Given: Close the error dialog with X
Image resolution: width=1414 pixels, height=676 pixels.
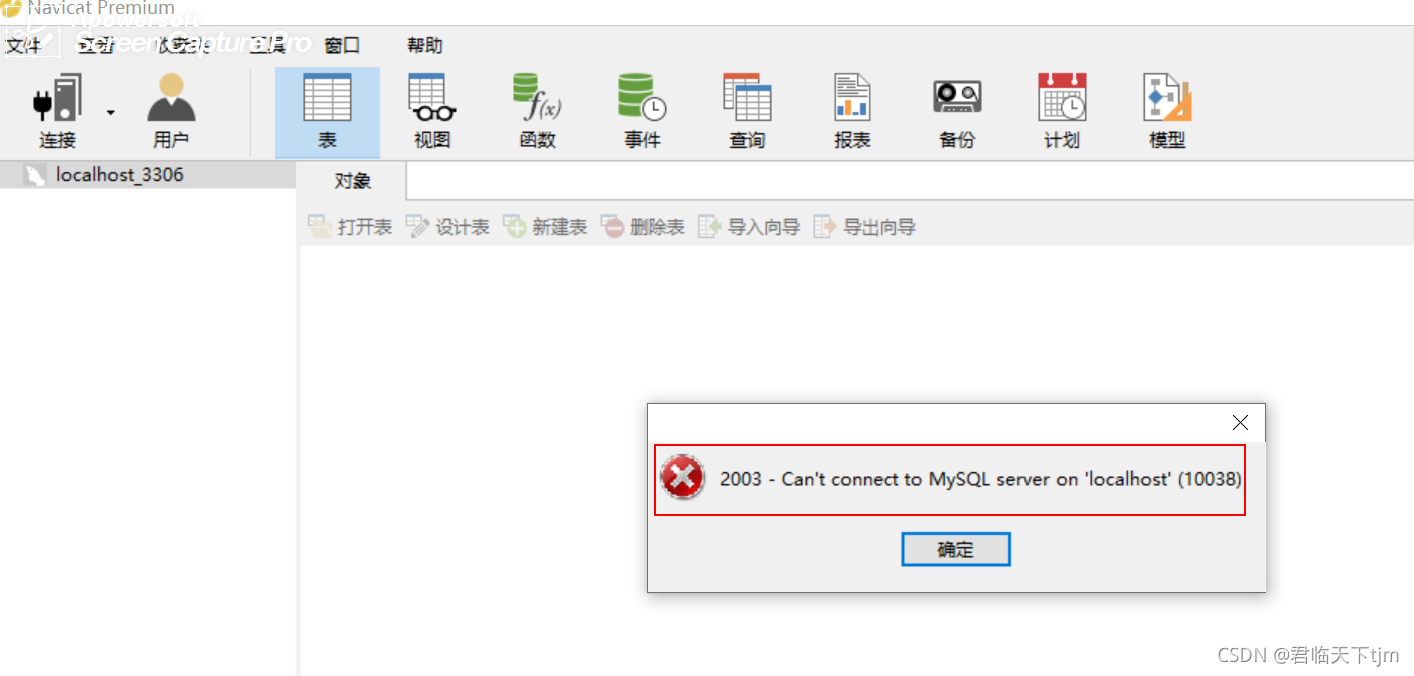Looking at the screenshot, I should tap(1240, 423).
